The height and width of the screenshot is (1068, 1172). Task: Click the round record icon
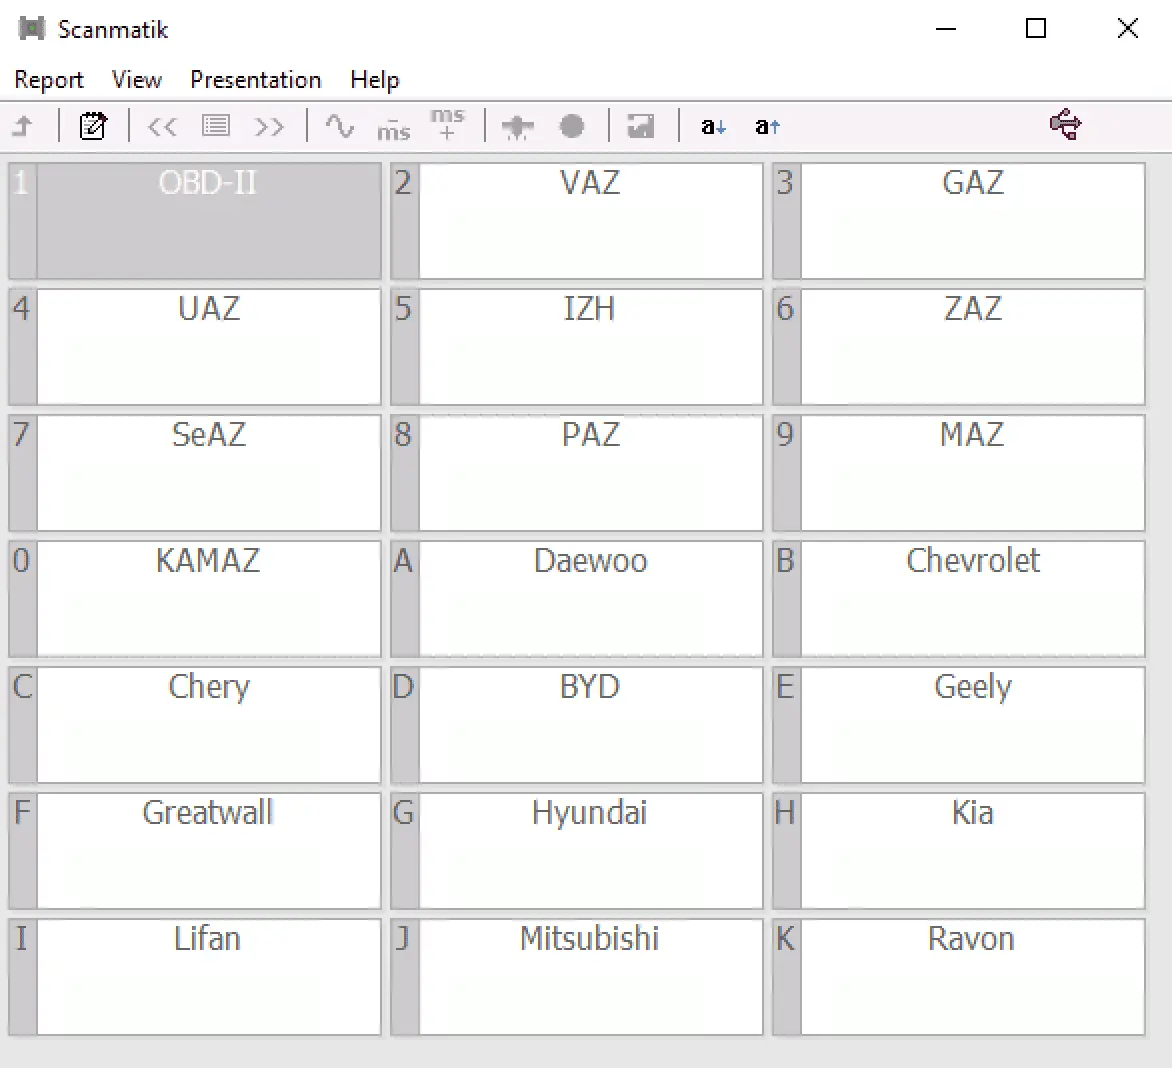pyautogui.click(x=572, y=126)
